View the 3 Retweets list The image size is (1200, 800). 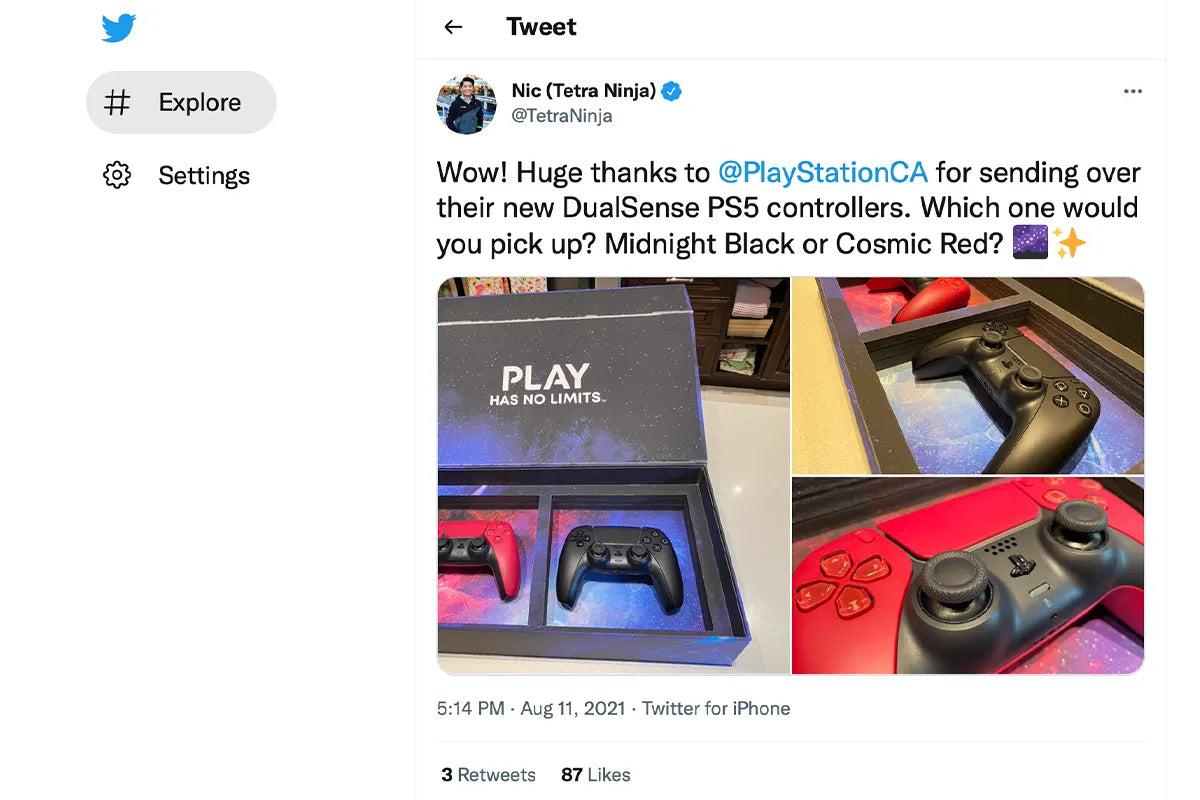click(488, 775)
